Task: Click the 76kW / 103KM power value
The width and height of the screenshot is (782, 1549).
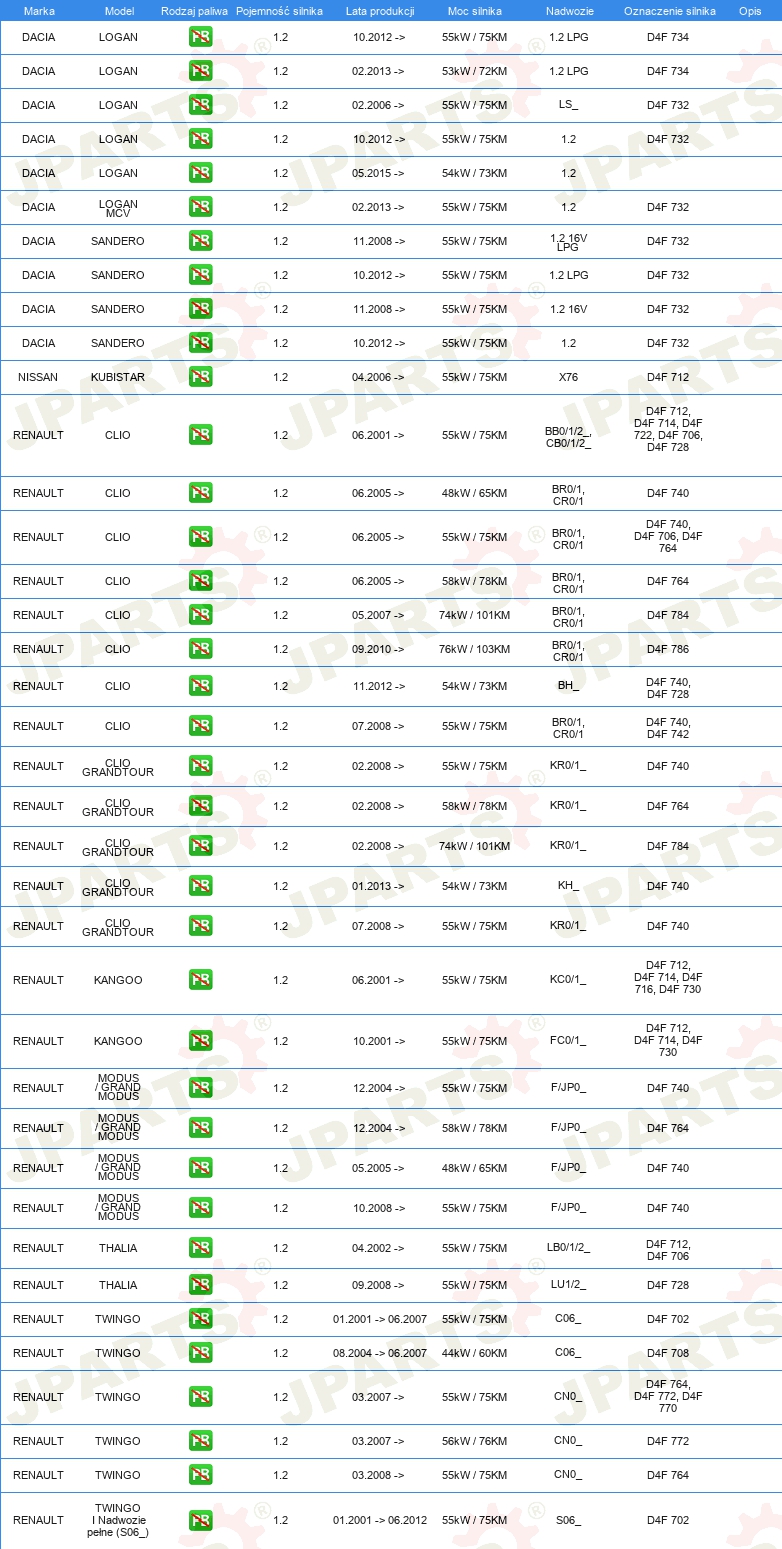Action: pyautogui.click(x=475, y=649)
